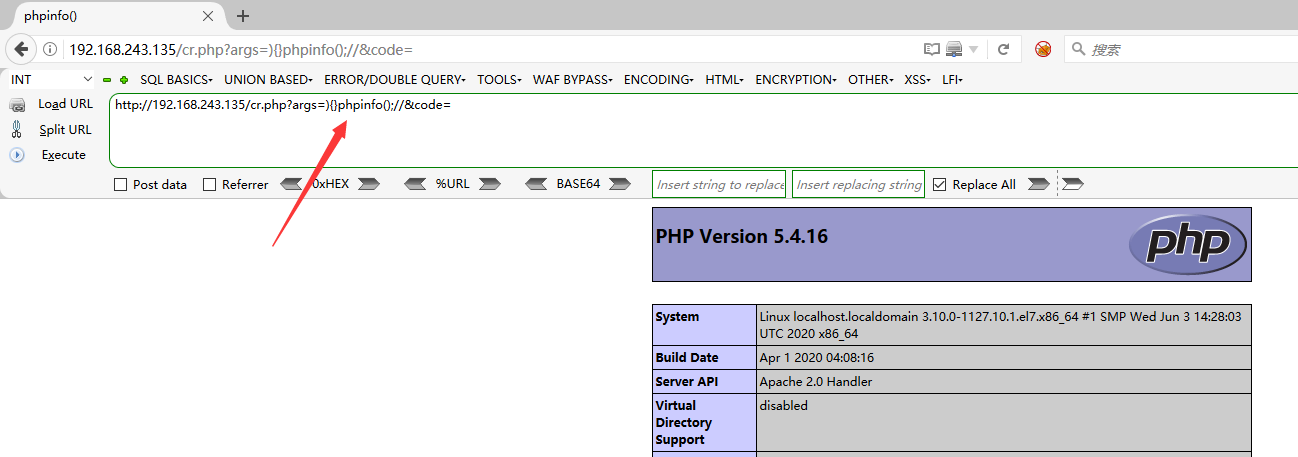
Task: Click the search magnifier icon
Action: pyautogui.click(x=1078, y=49)
